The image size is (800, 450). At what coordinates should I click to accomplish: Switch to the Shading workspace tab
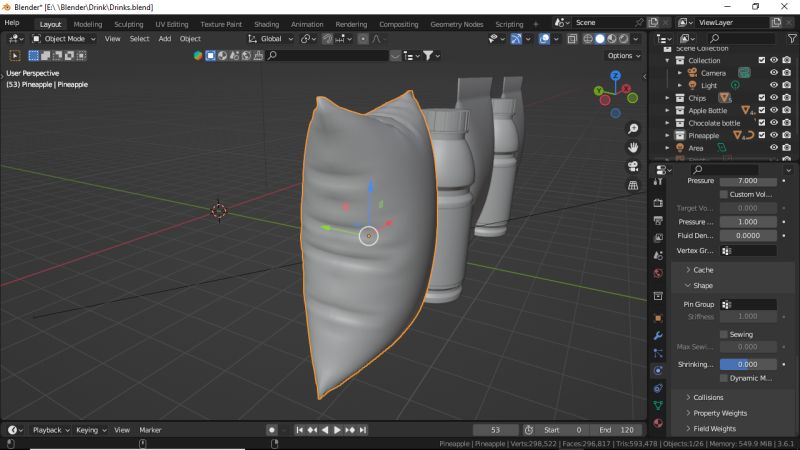click(266, 24)
